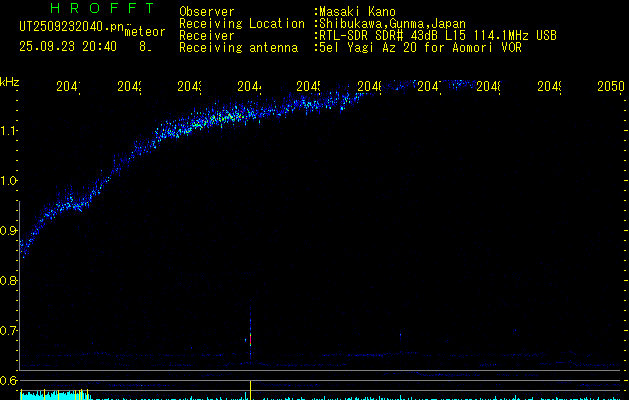Image resolution: width=629 pixels, height=400 pixels.
Task: Click the meteor label
Action: click(x=144, y=32)
